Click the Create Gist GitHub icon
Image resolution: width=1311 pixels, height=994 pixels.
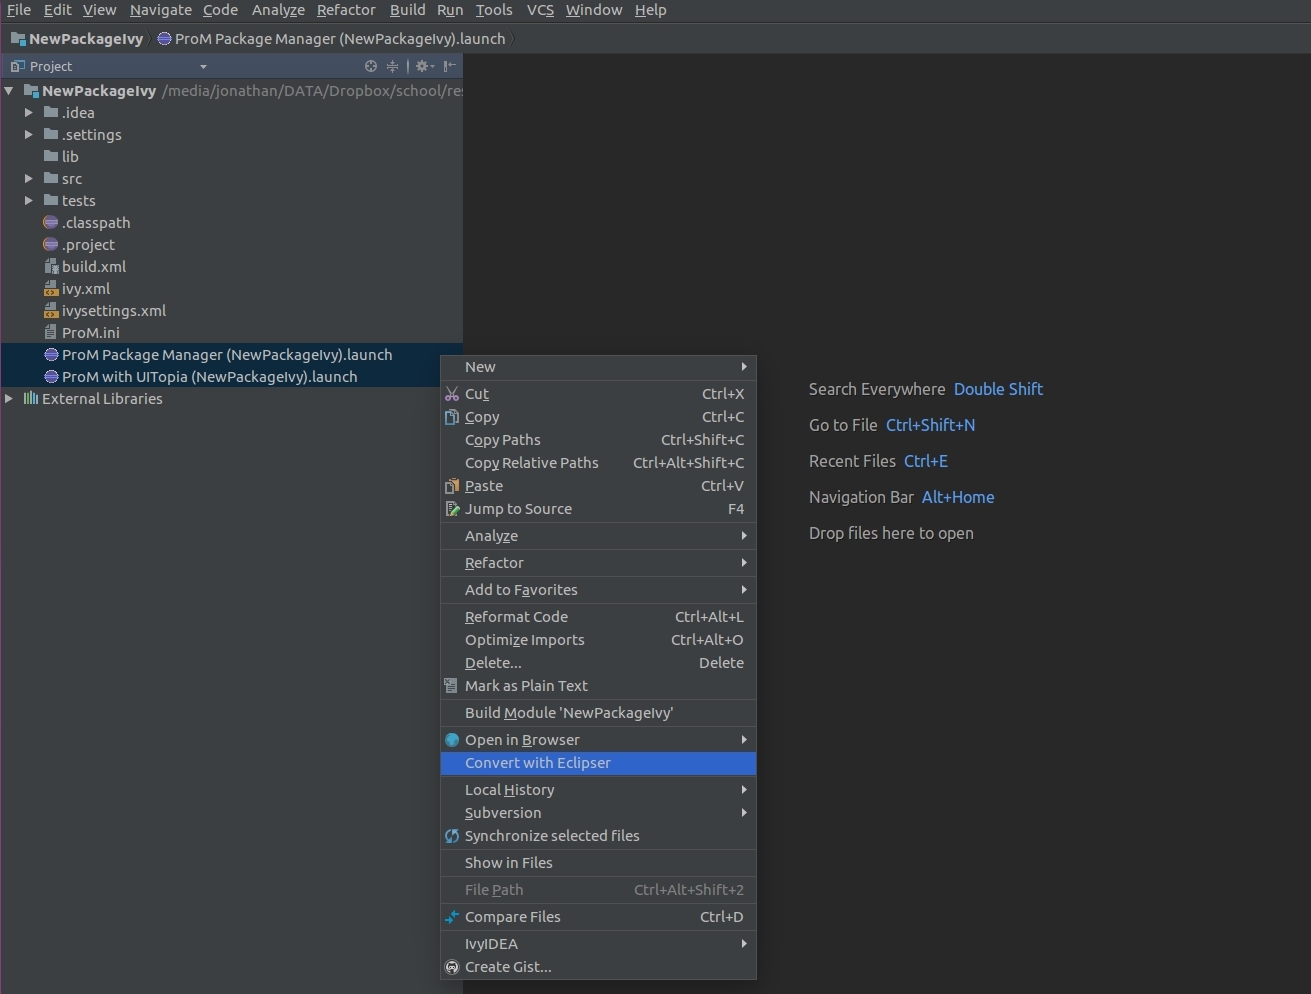452,967
